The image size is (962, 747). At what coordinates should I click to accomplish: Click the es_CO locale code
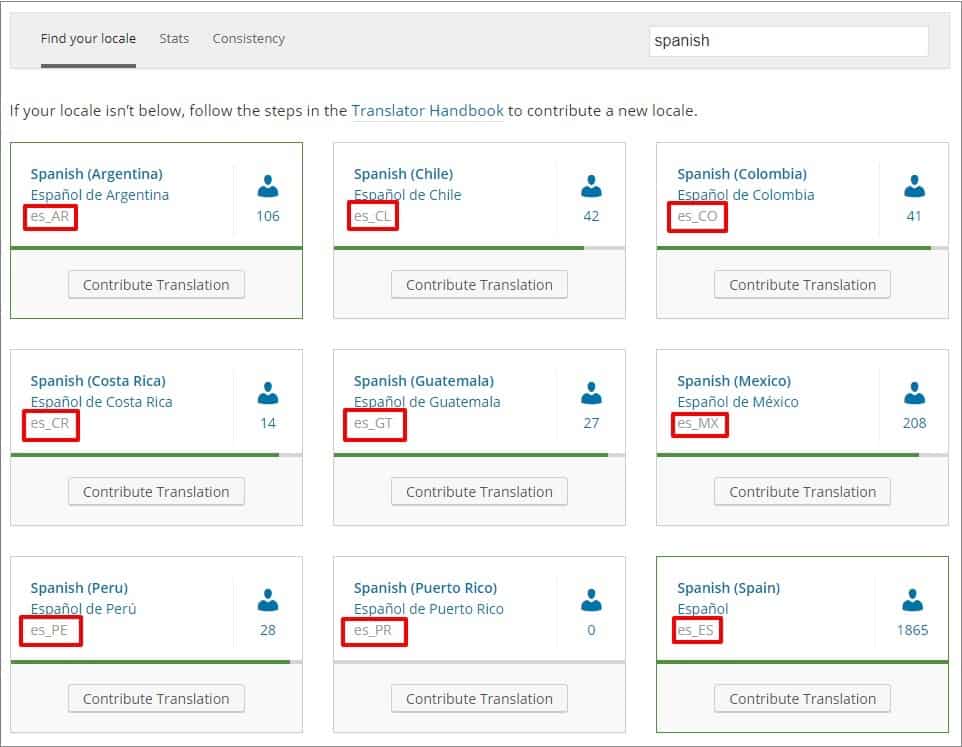698,216
